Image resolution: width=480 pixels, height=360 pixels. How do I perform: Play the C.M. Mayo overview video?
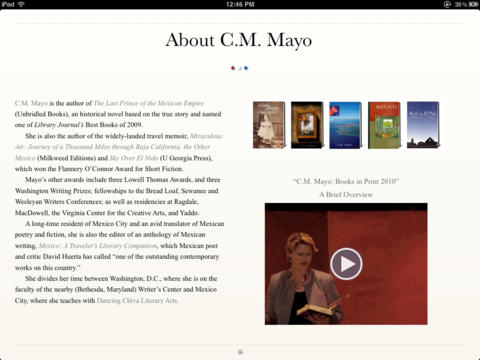coord(346,264)
